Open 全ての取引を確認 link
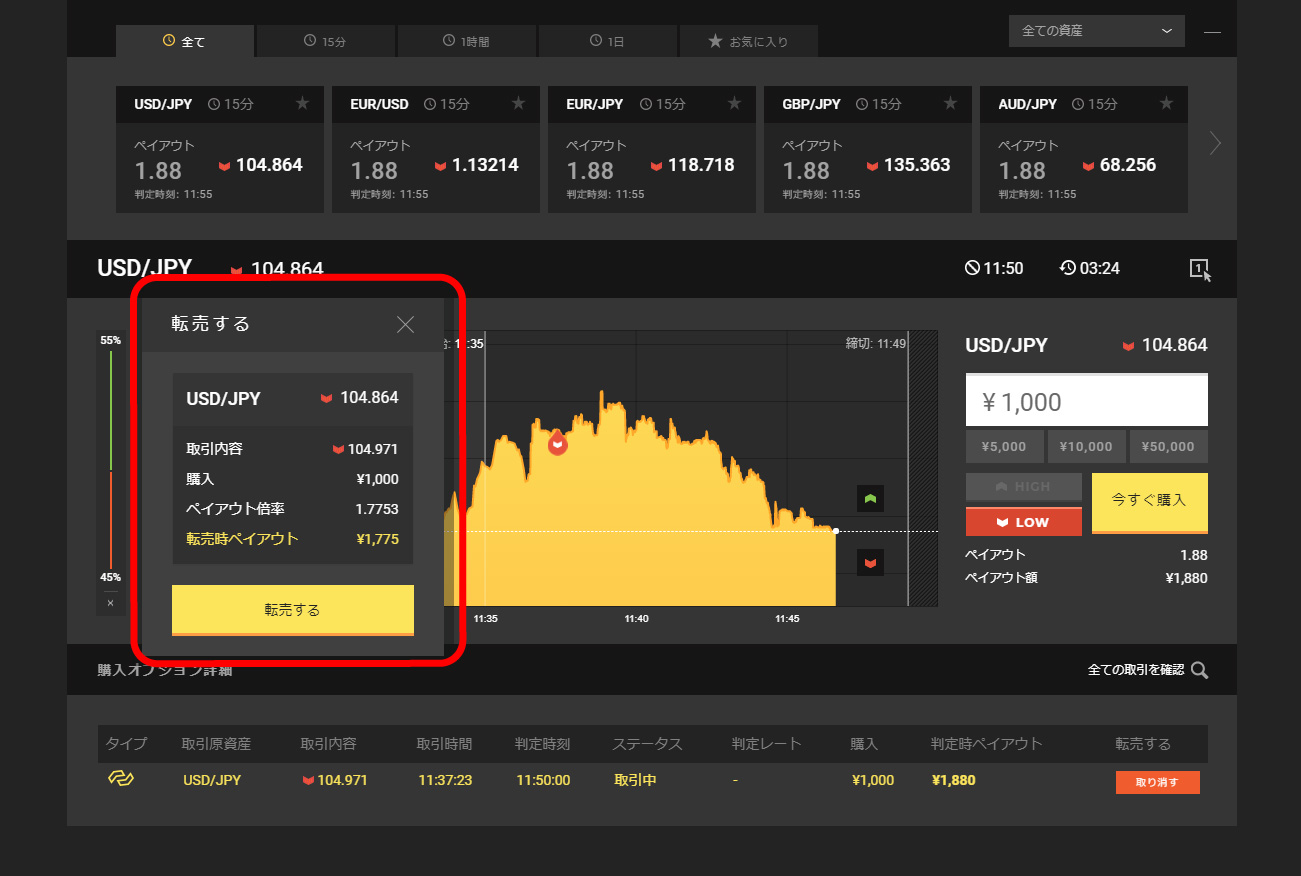The height and width of the screenshot is (876, 1301). [x=1135, y=670]
